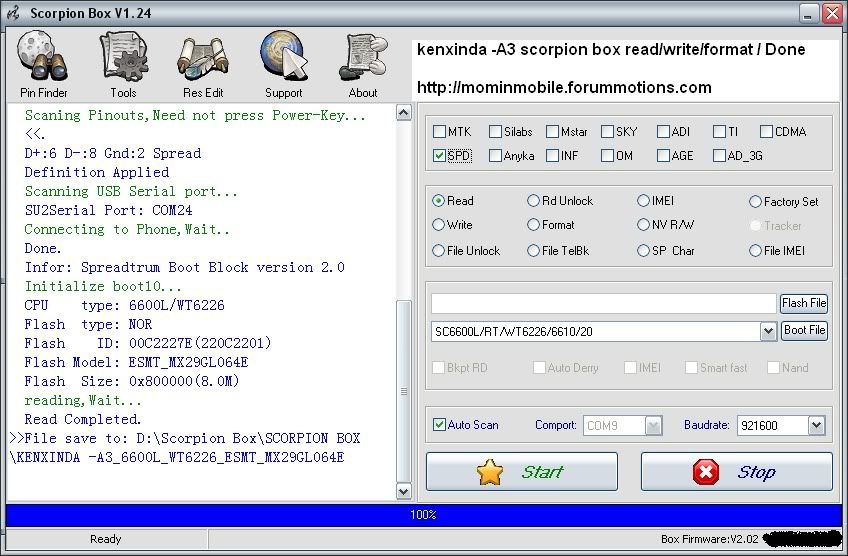Open the Tools icon
Image resolution: width=848 pixels, height=556 pixels.
point(123,64)
